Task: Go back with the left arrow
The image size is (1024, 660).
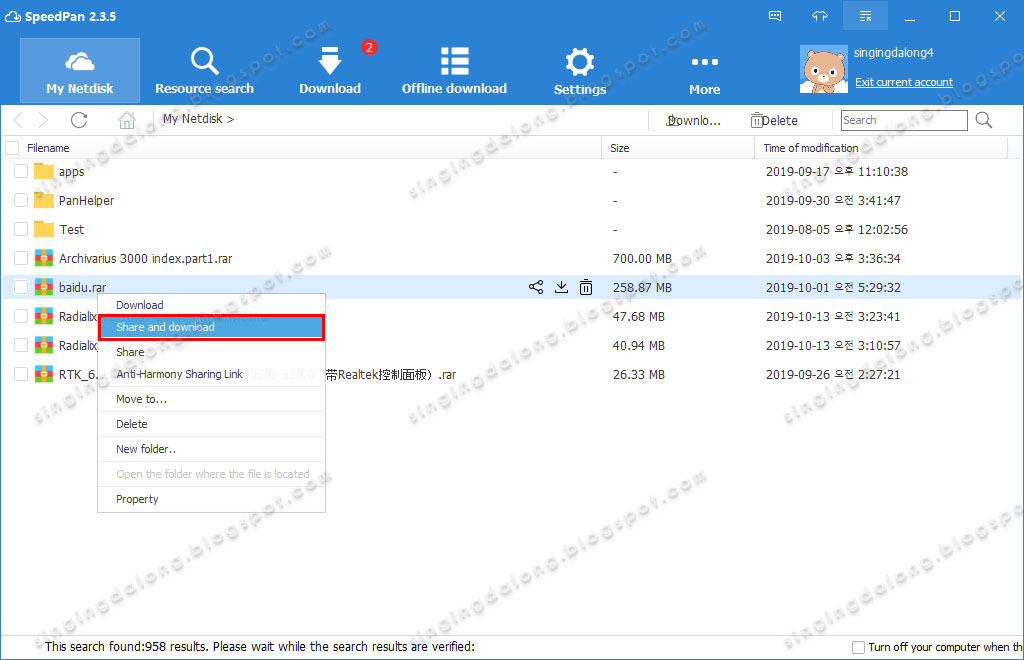Action: click(18, 120)
